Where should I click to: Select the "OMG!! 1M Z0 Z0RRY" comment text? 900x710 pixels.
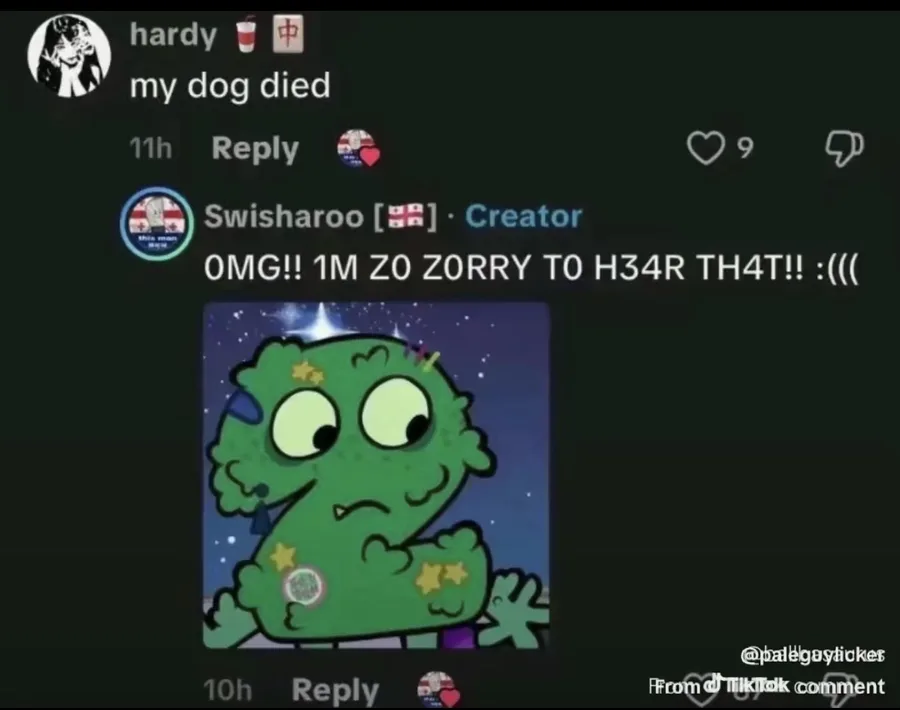click(531, 267)
